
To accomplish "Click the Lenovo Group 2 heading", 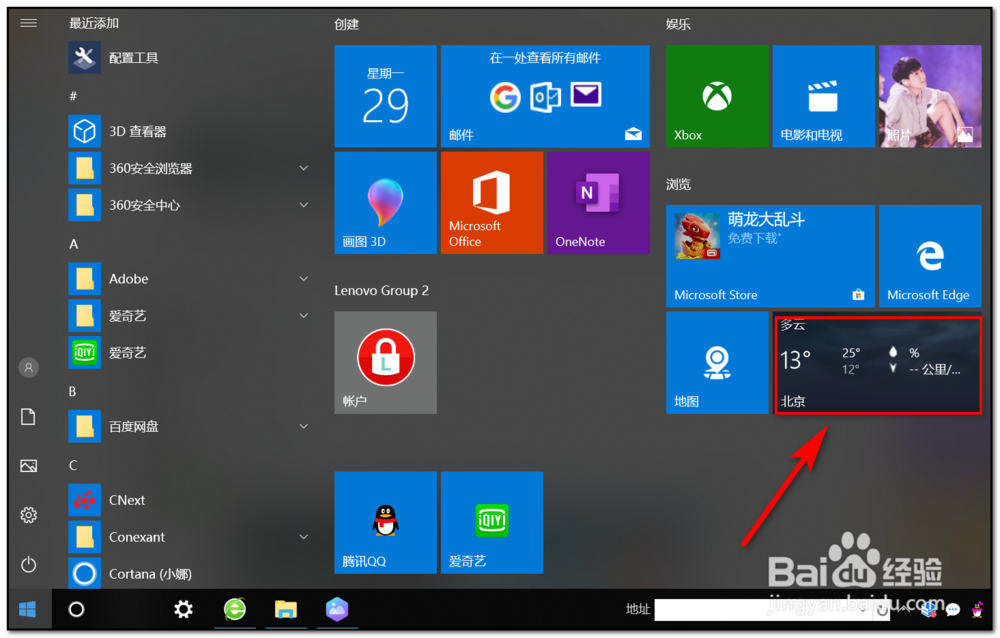I will pos(381,290).
